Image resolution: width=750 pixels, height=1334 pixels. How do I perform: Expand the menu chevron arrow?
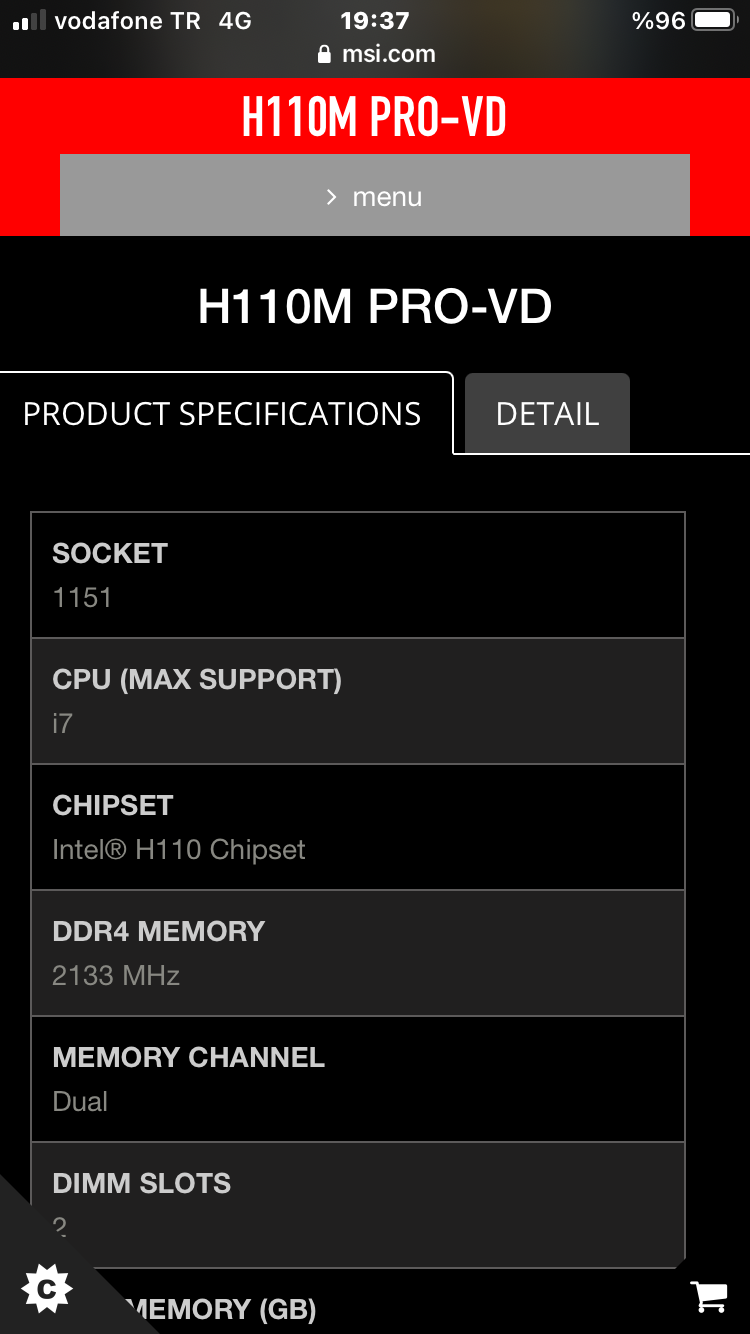point(331,197)
